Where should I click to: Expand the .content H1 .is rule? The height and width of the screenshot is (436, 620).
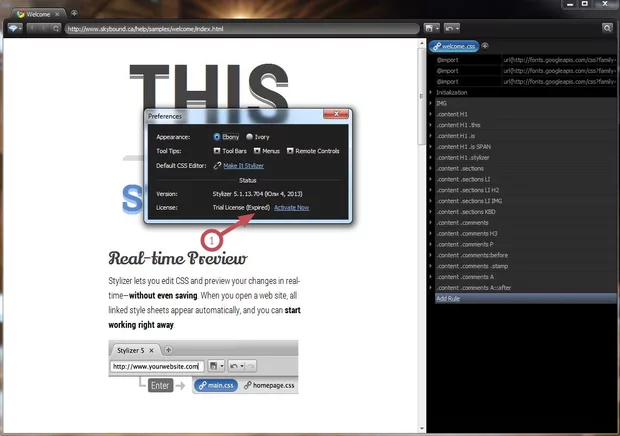pyautogui.click(x=431, y=136)
